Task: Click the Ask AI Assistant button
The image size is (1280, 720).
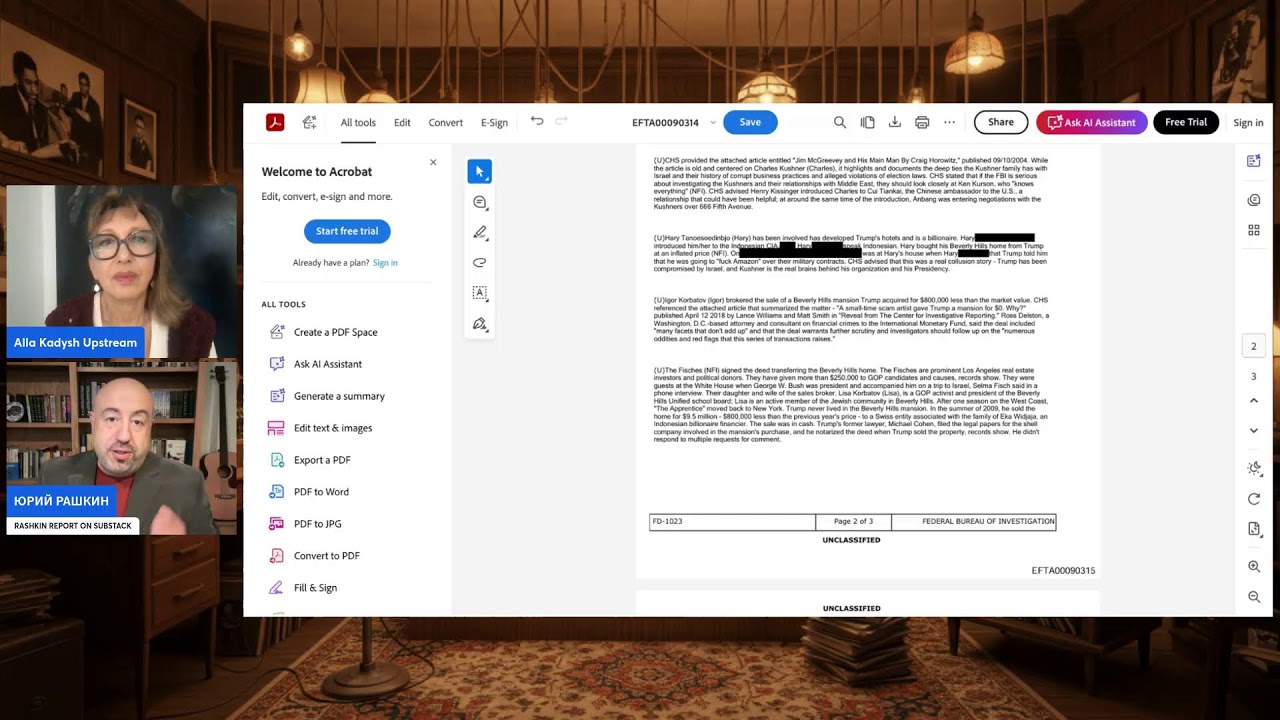Action: (x=1091, y=122)
